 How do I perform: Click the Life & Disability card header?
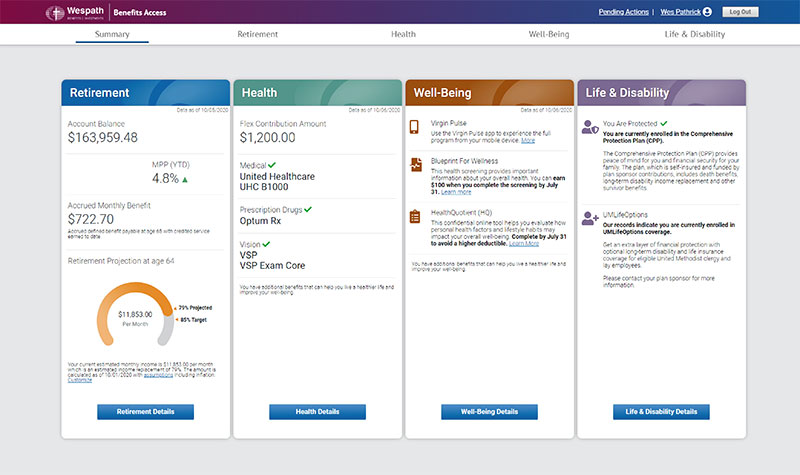click(661, 93)
